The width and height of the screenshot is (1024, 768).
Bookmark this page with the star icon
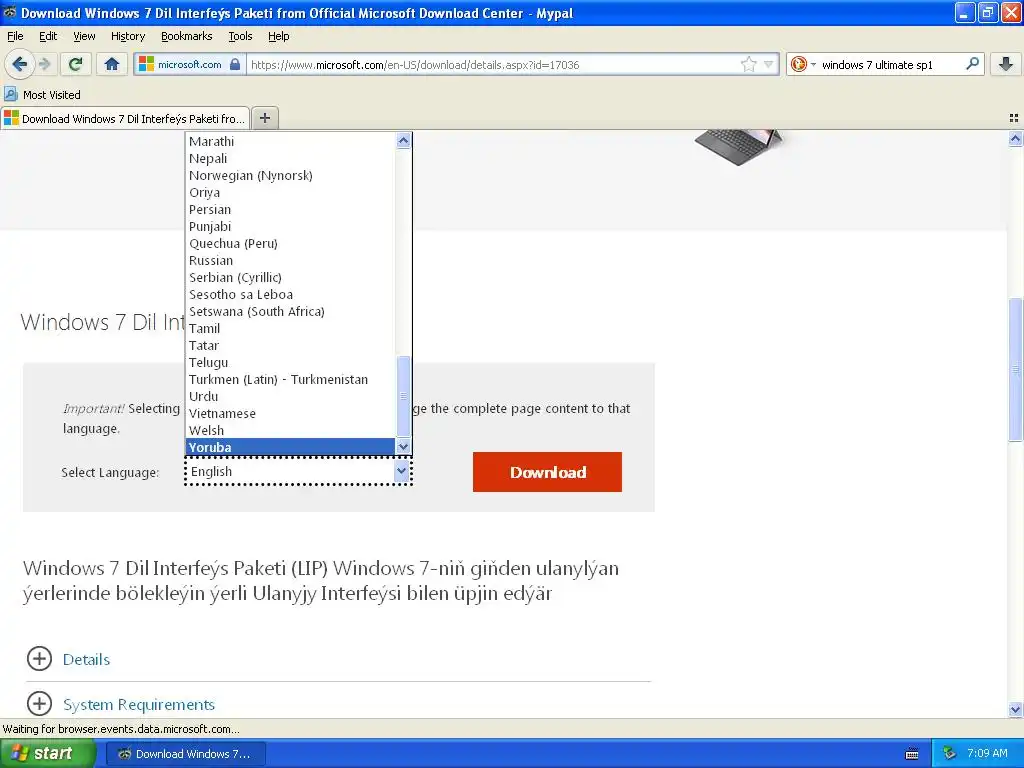click(748, 64)
